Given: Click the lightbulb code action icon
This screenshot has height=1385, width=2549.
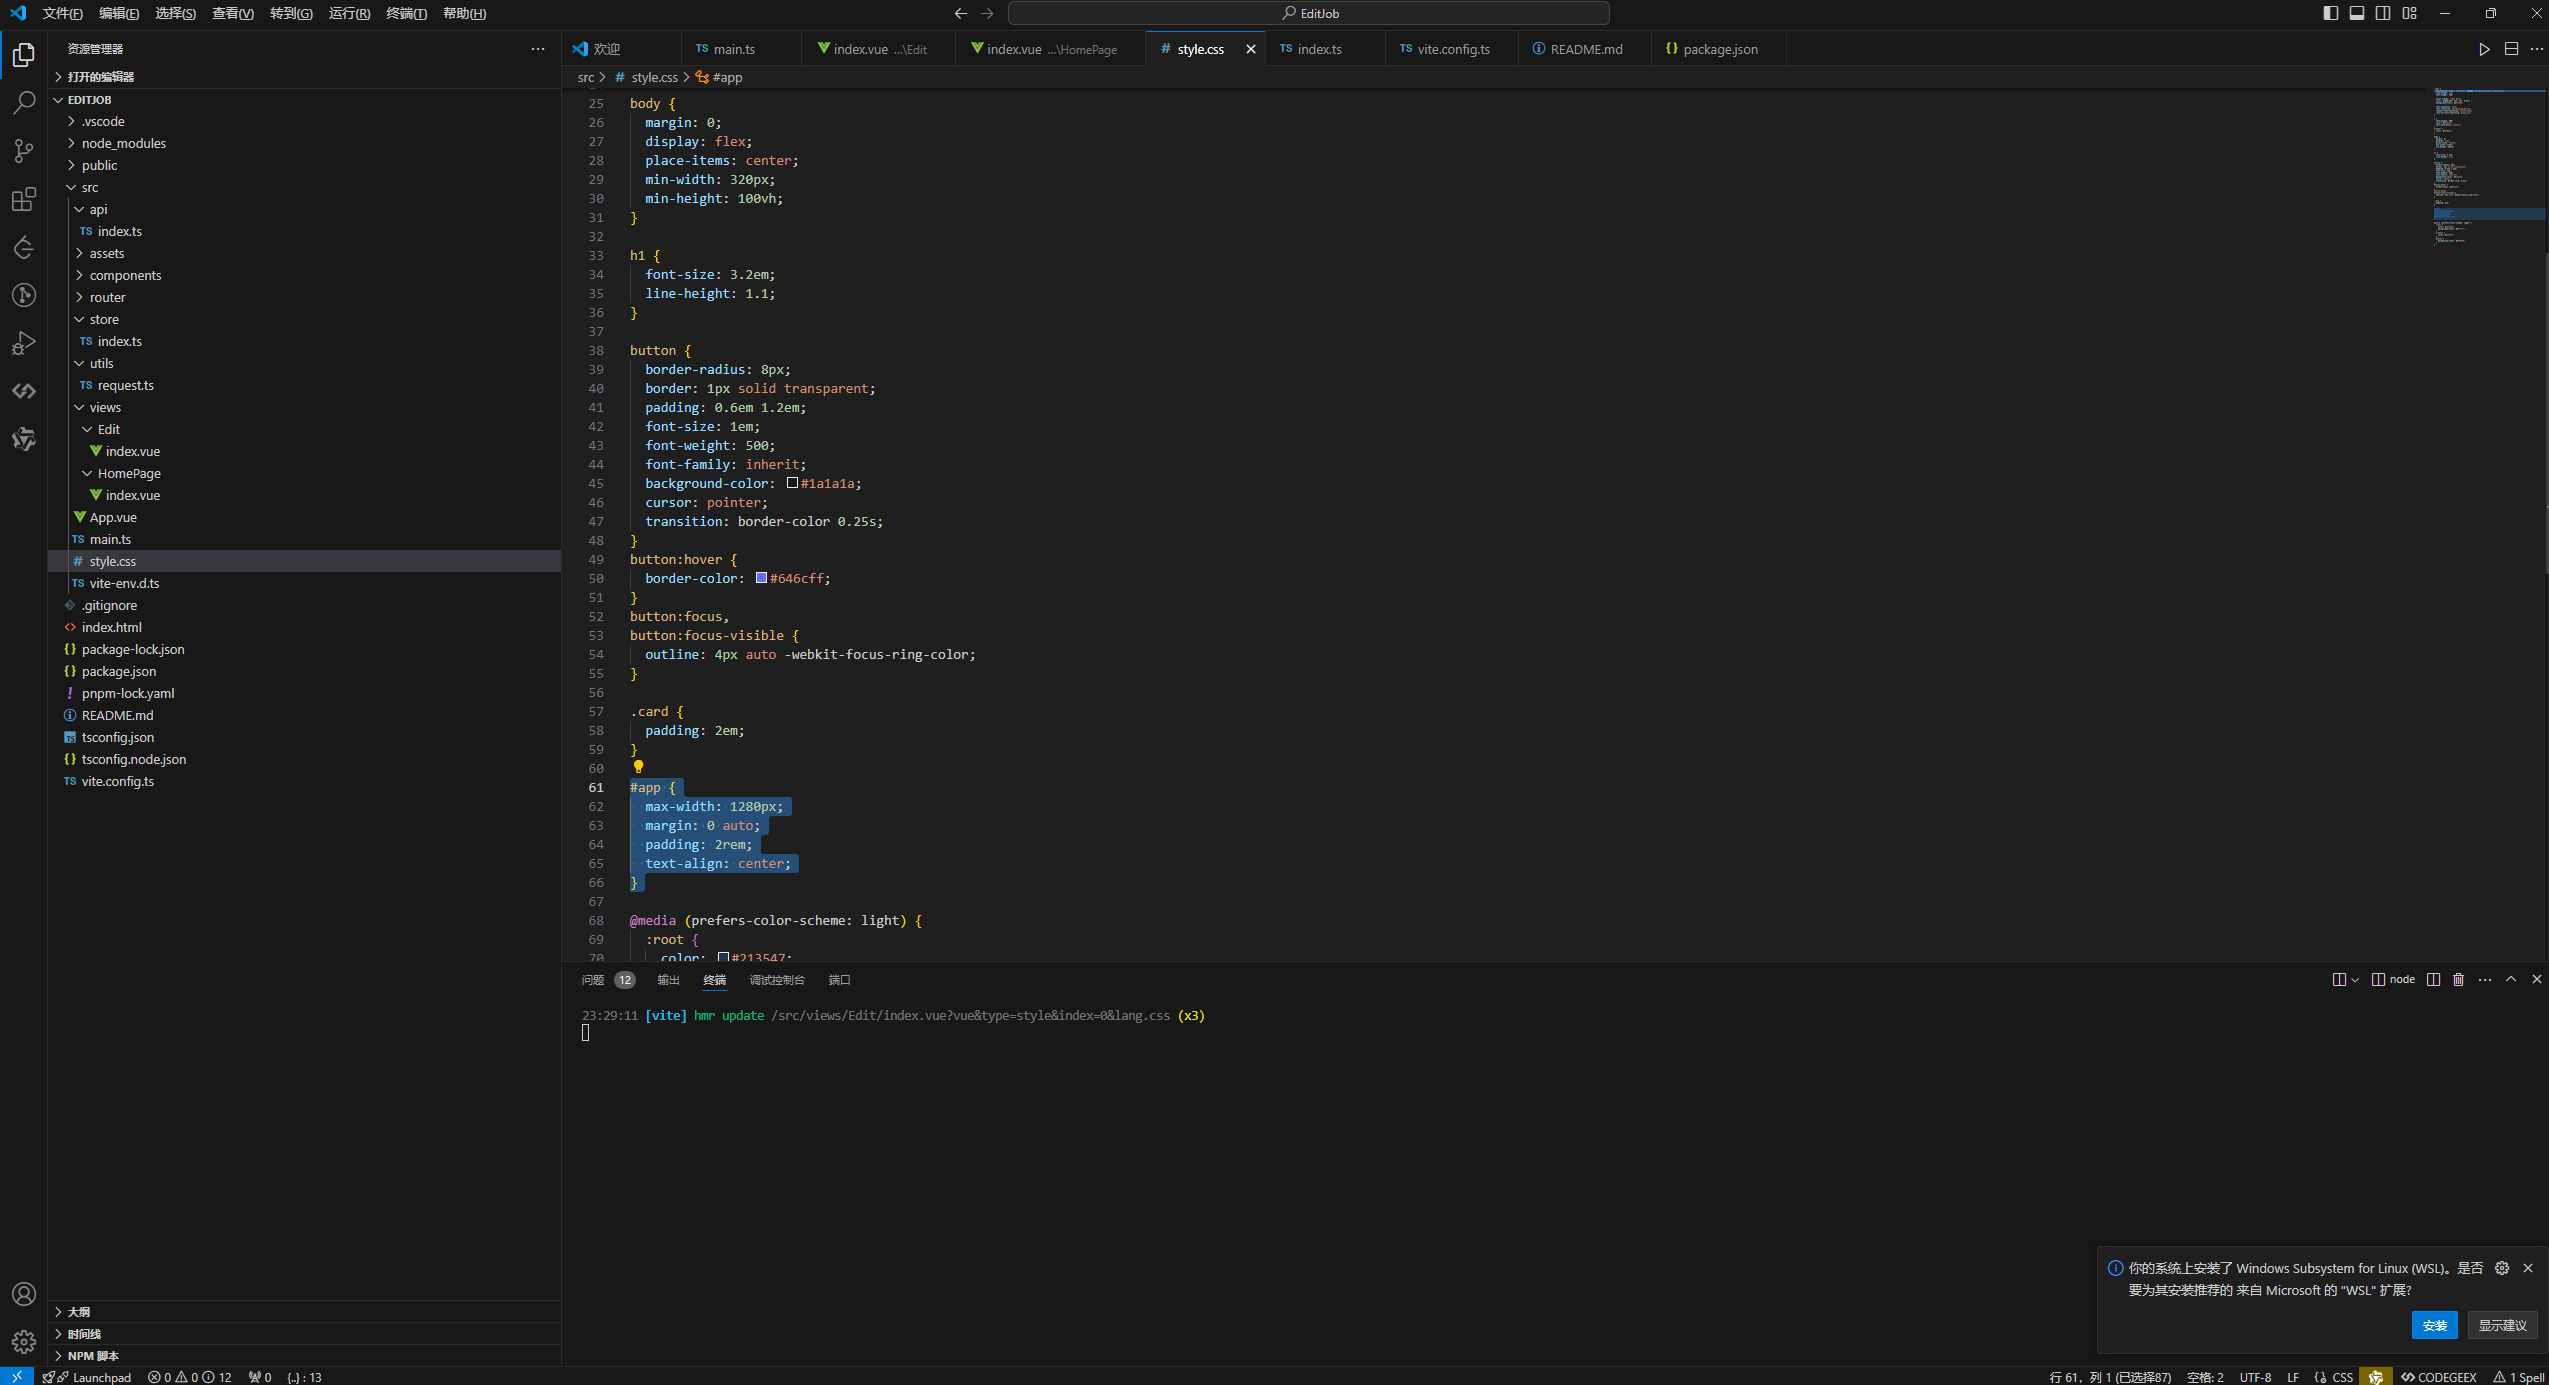Looking at the screenshot, I should click(638, 767).
